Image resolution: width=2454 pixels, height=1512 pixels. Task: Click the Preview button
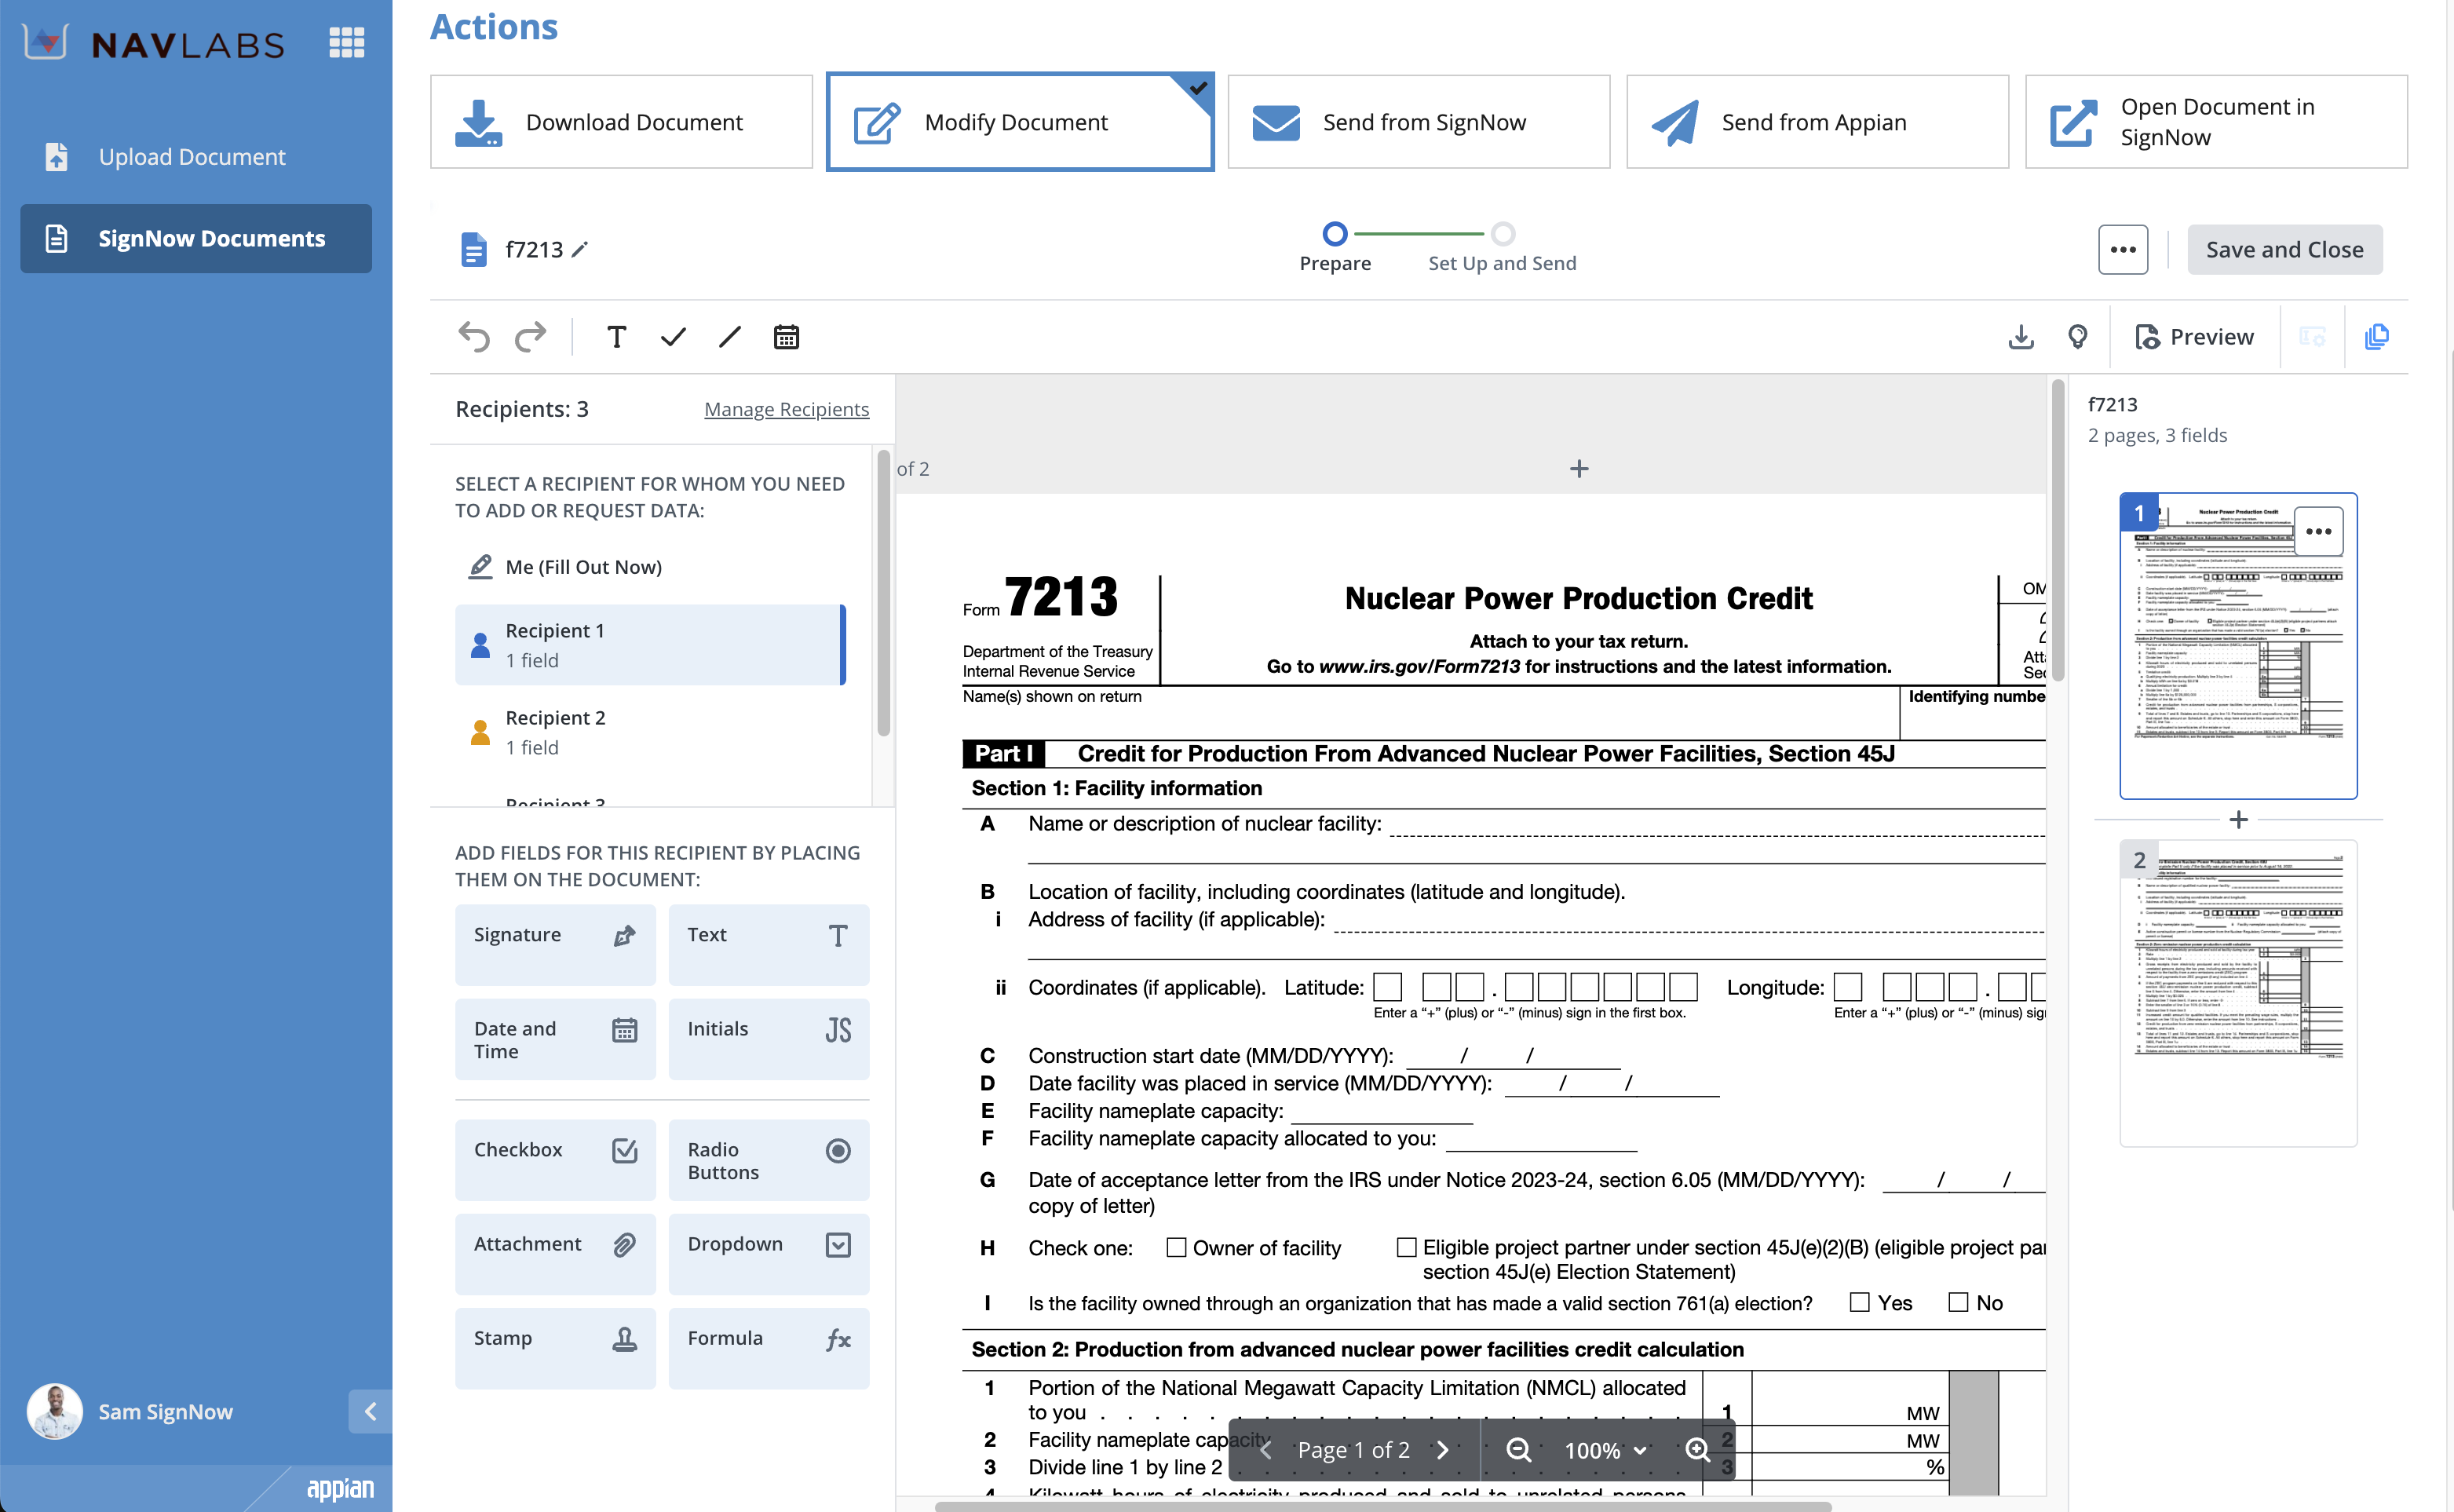point(2195,337)
